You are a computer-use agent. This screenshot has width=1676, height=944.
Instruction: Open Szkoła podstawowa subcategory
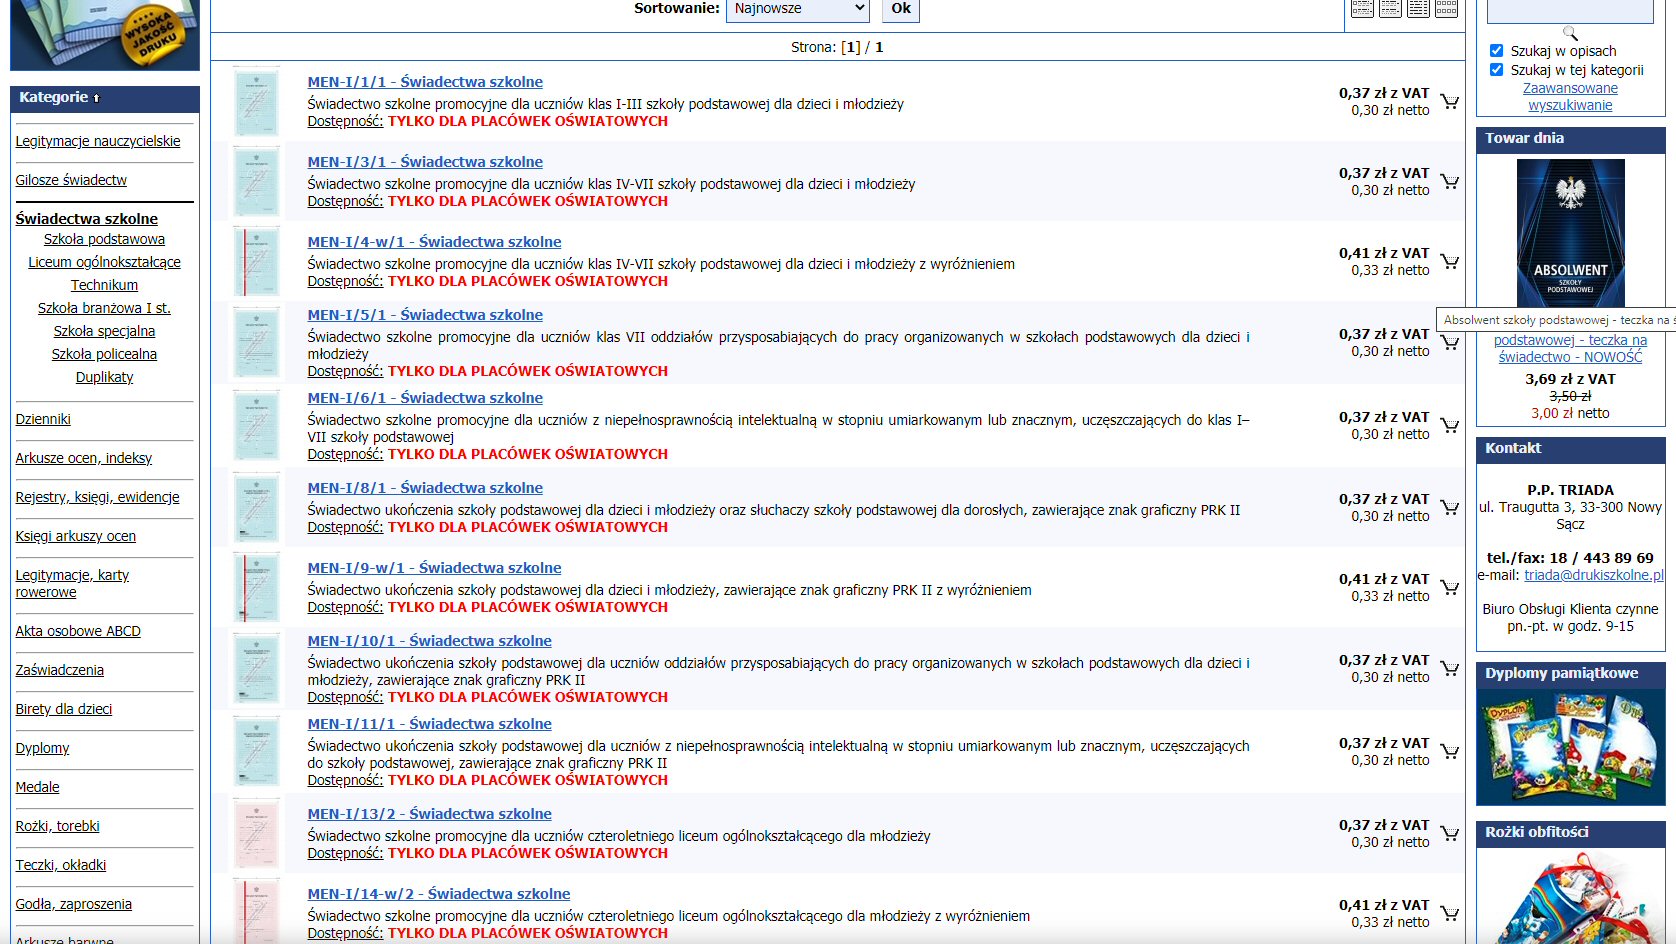[x=104, y=239]
